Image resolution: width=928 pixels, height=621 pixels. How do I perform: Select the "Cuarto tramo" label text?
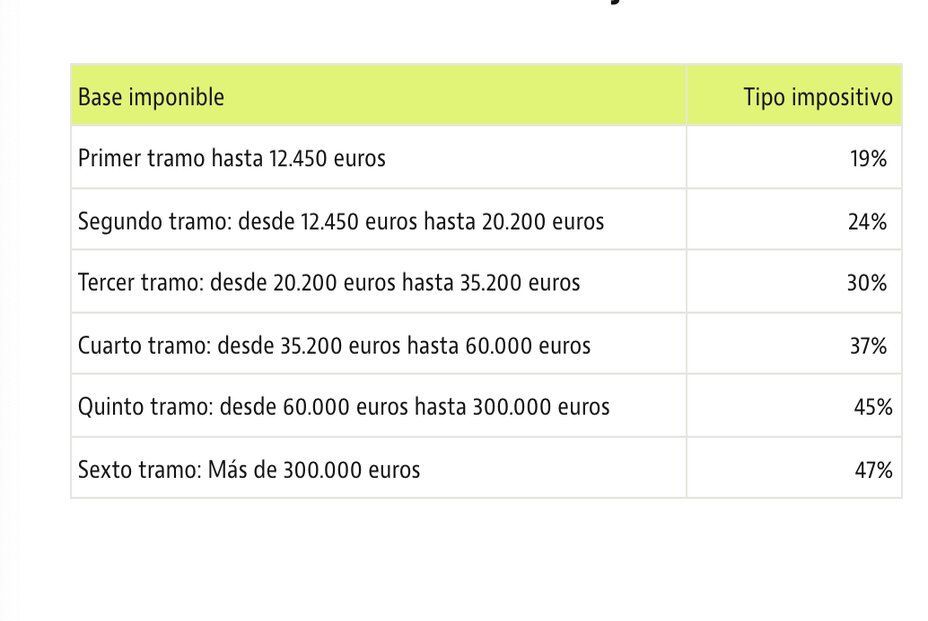tap(144, 346)
